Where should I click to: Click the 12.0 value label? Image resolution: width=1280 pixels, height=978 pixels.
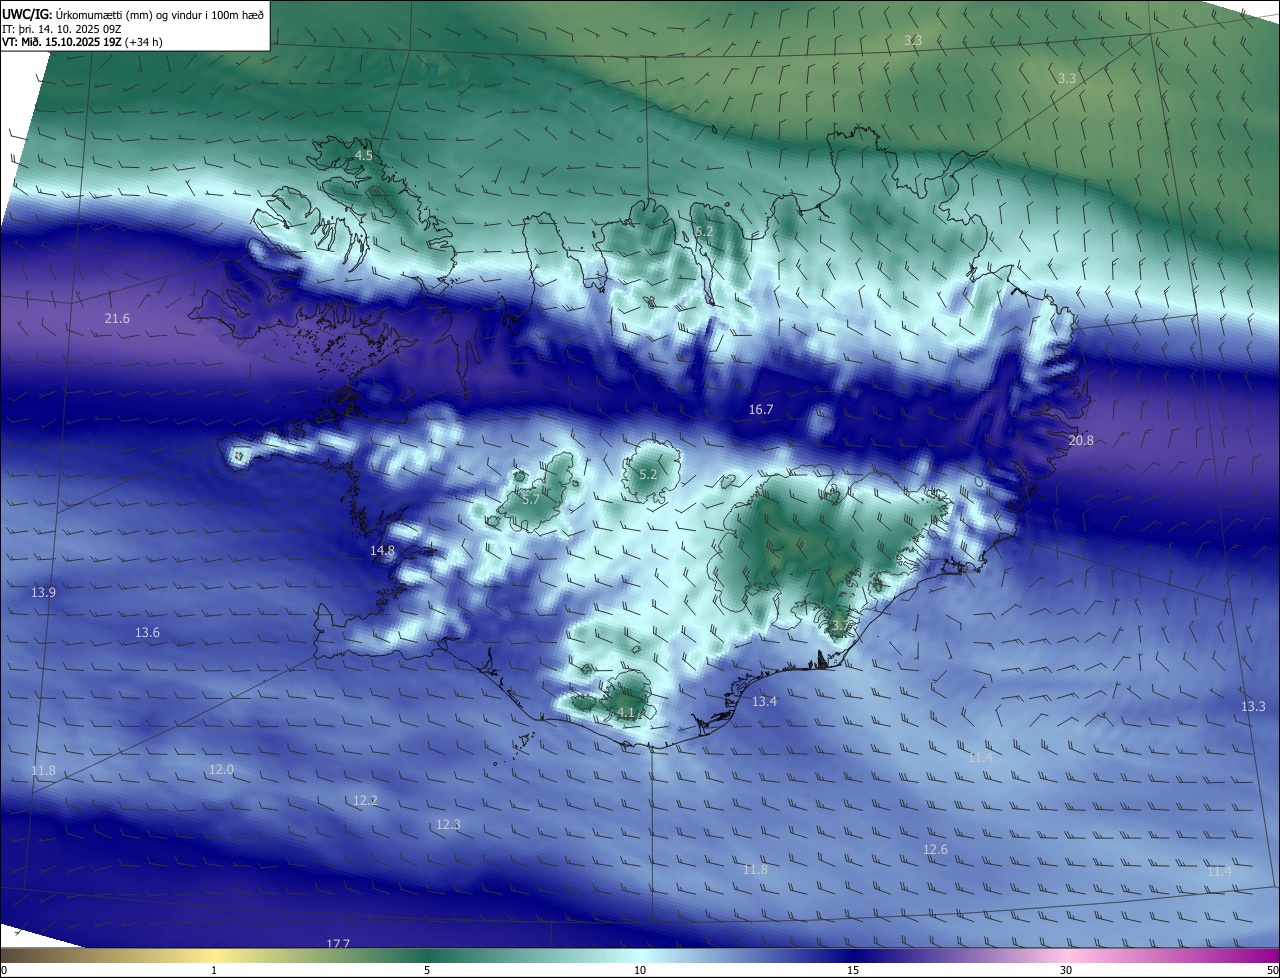click(x=221, y=770)
